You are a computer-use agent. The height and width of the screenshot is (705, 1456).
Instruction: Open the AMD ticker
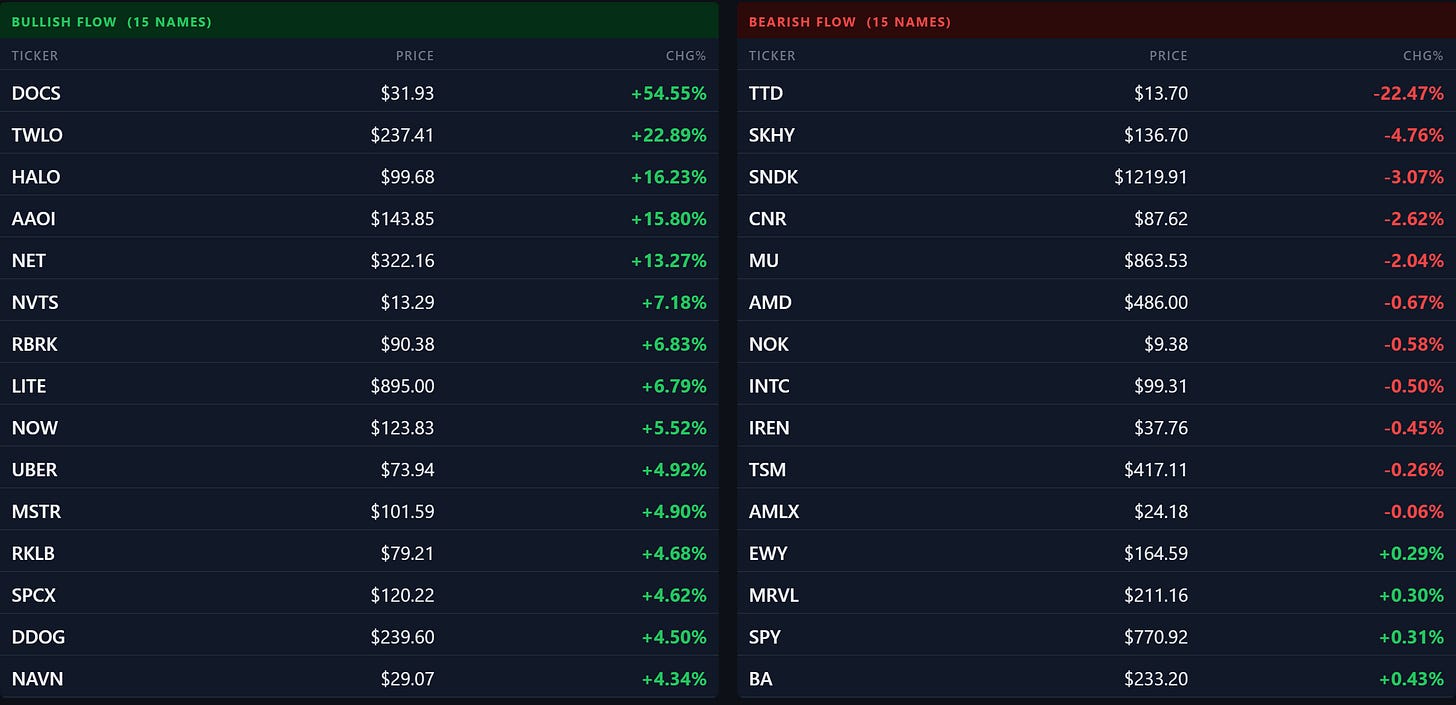click(x=770, y=302)
